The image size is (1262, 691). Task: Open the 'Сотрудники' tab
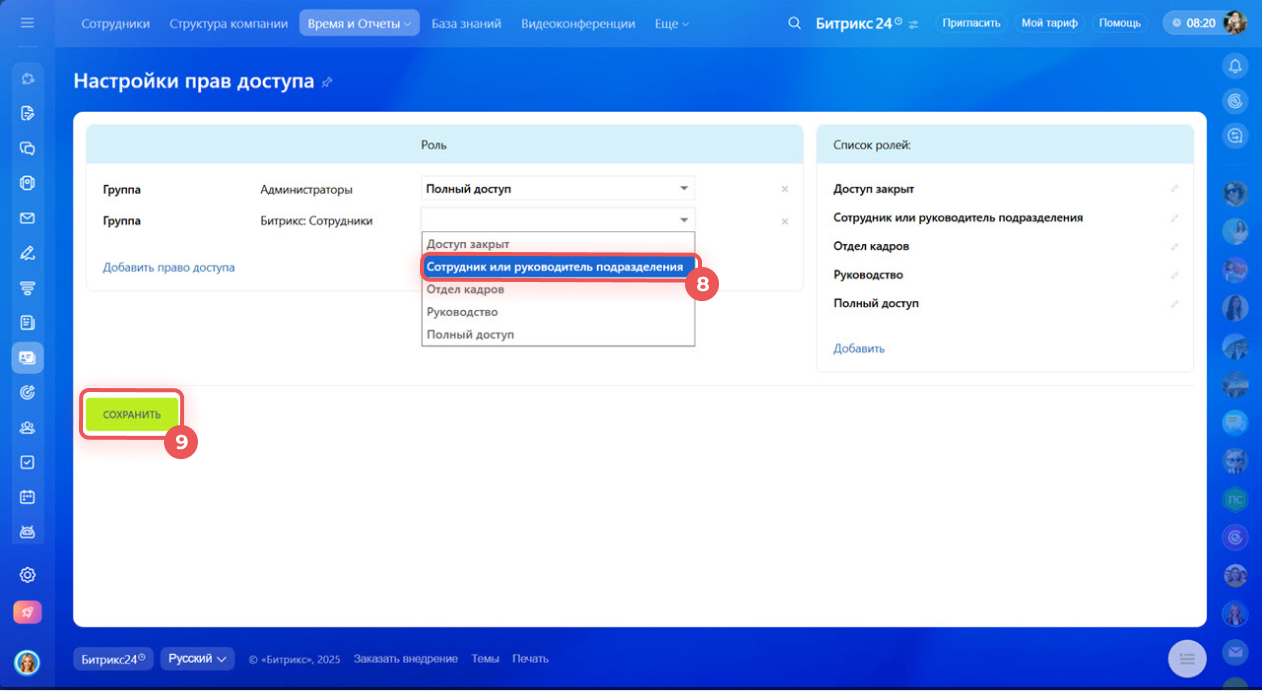[x=115, y=23]
